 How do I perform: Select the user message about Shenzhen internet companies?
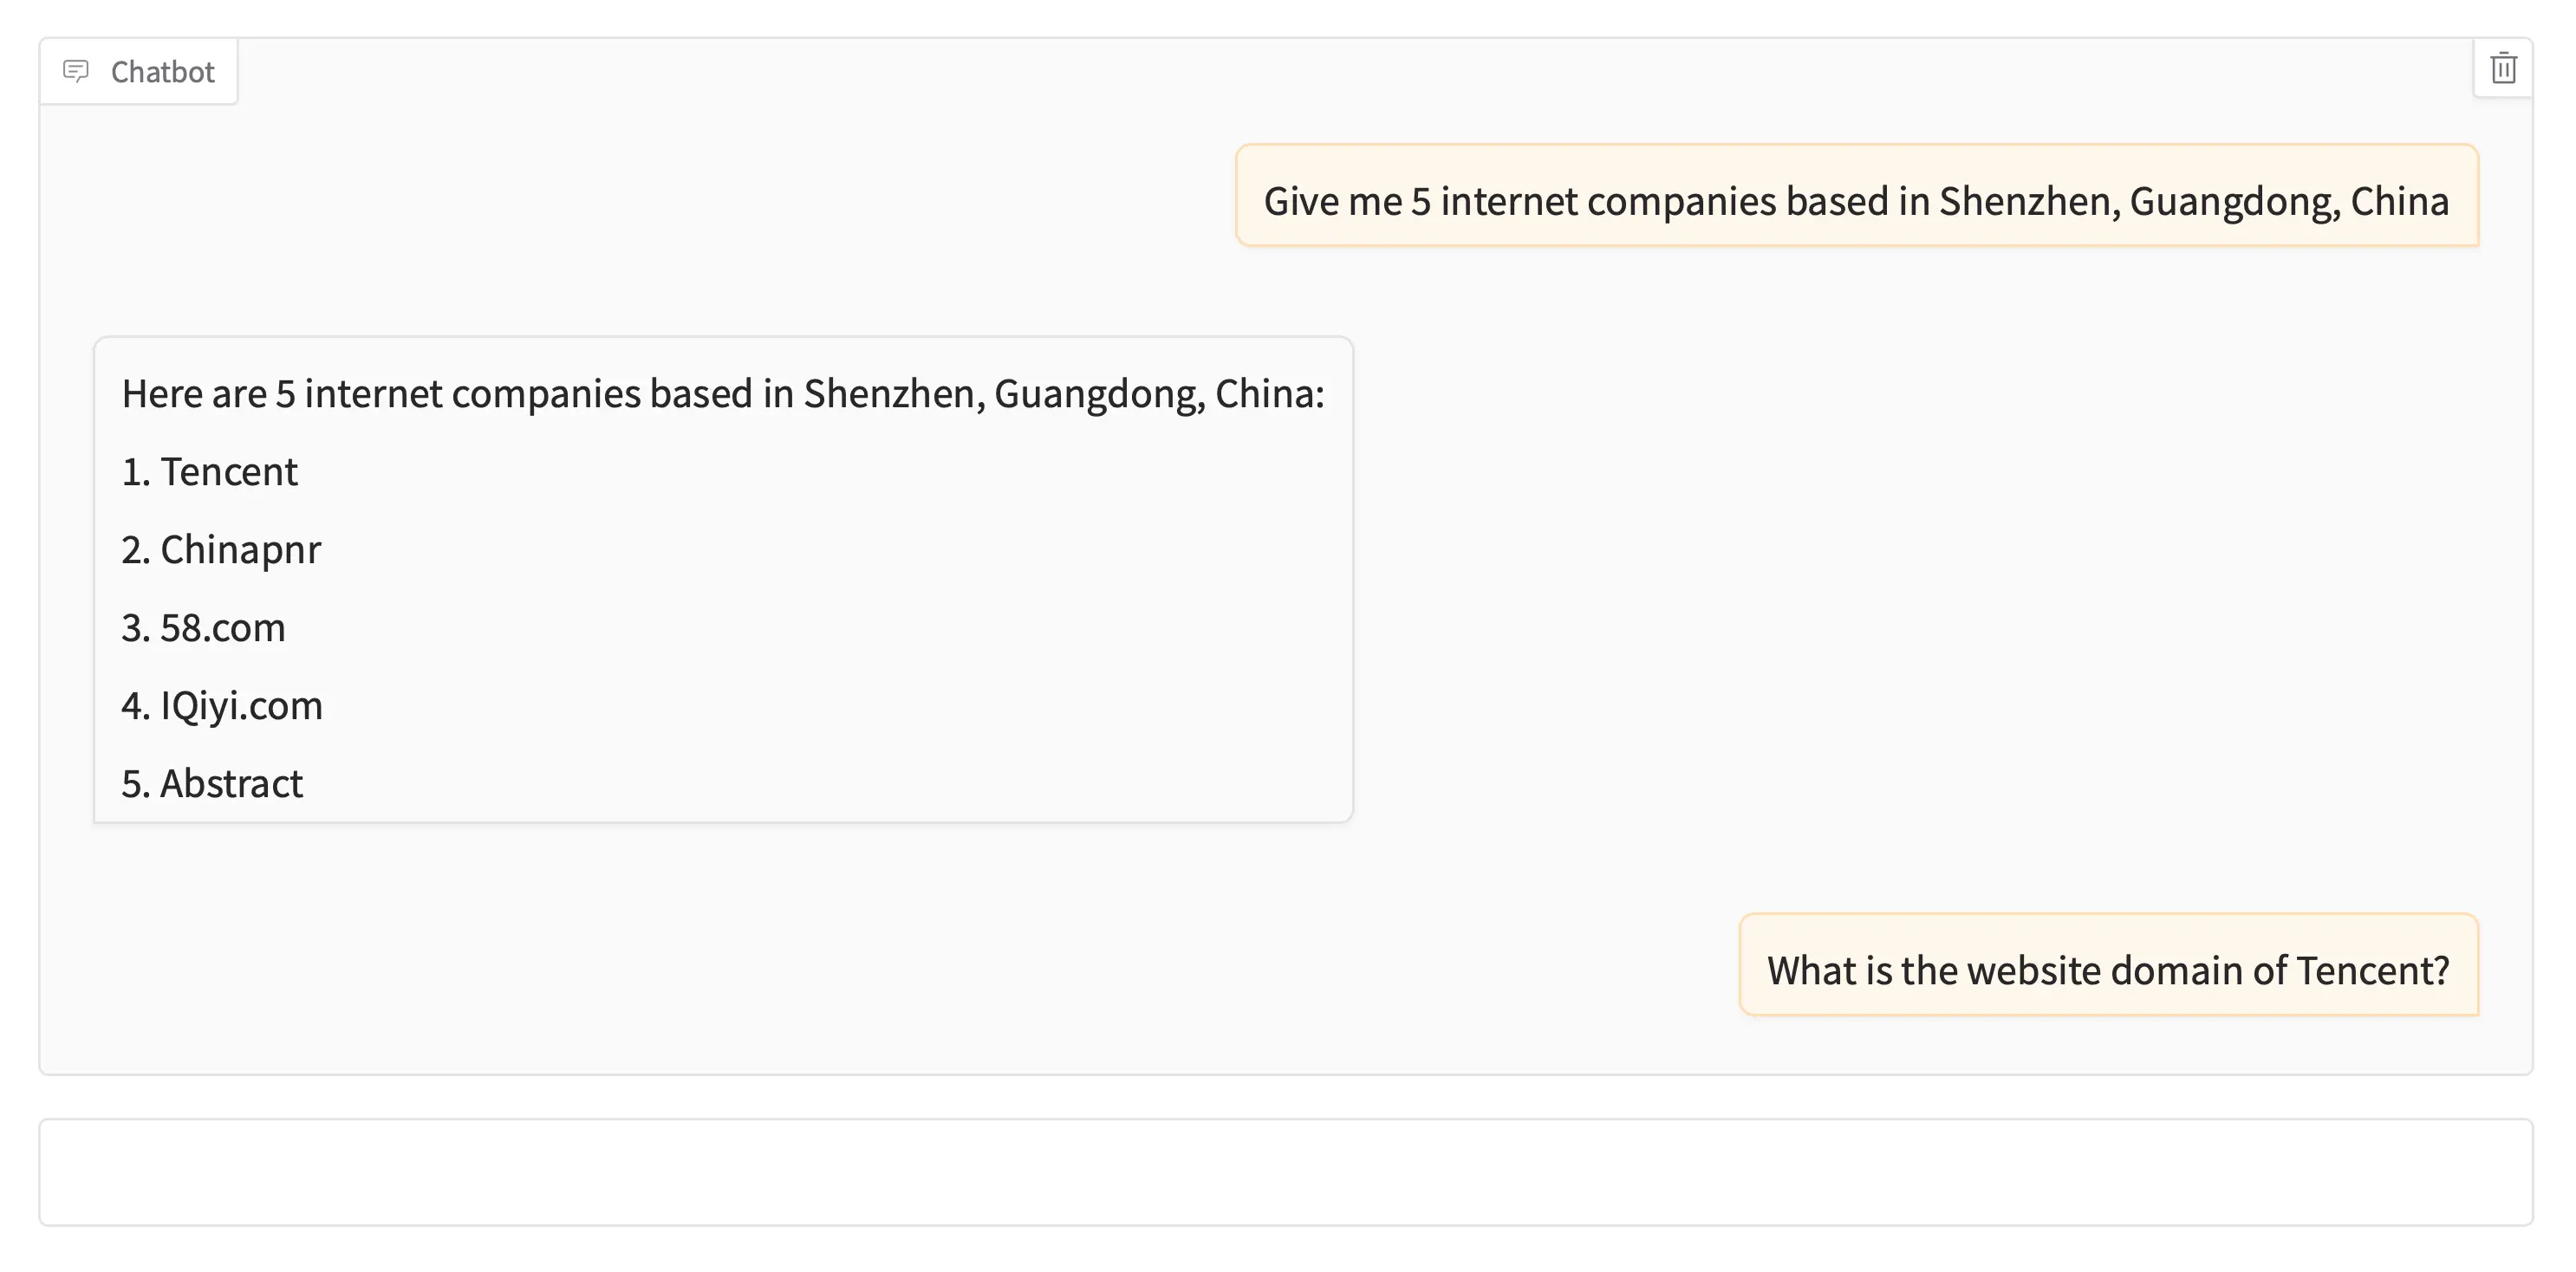[1856, 200]
